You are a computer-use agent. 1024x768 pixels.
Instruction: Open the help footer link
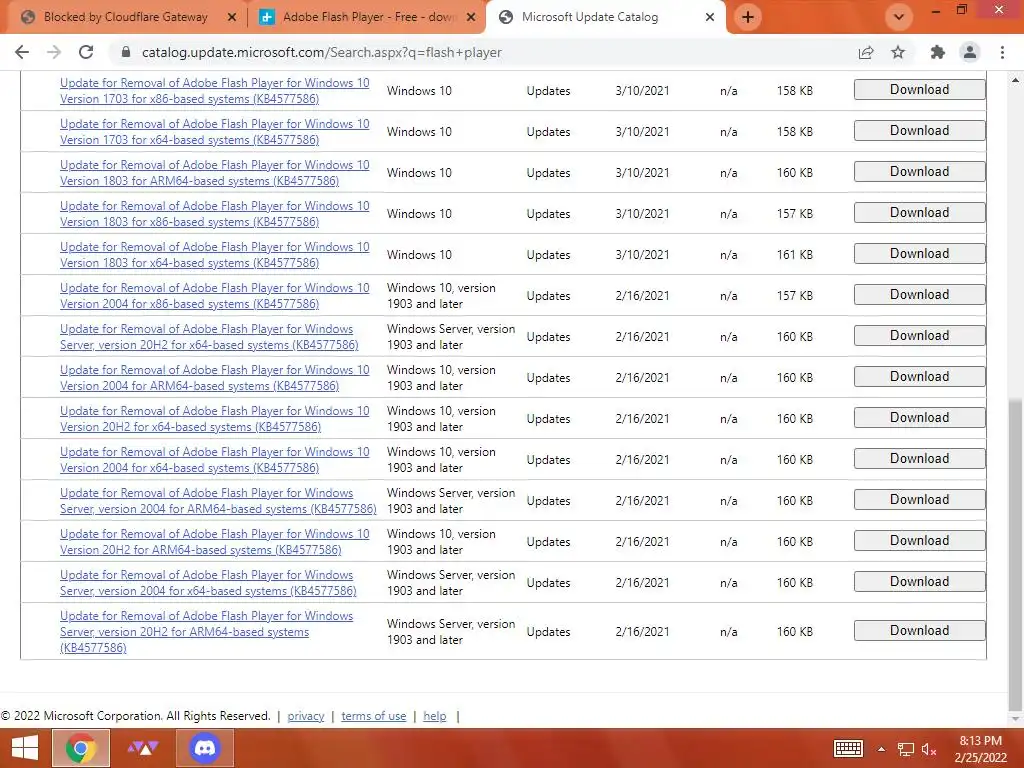point(435,716)
